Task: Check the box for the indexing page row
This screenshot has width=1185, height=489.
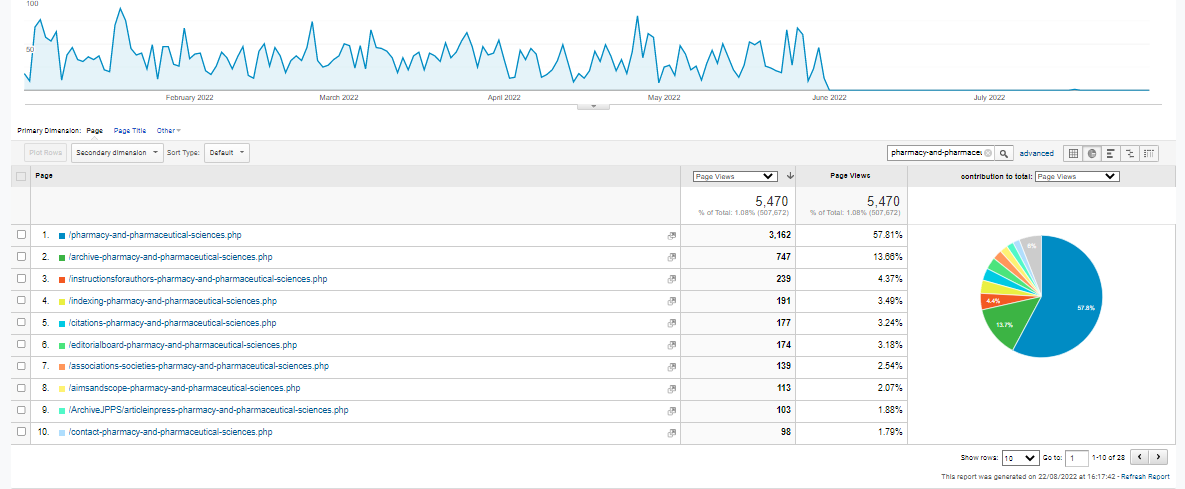Action: [21, 301]
